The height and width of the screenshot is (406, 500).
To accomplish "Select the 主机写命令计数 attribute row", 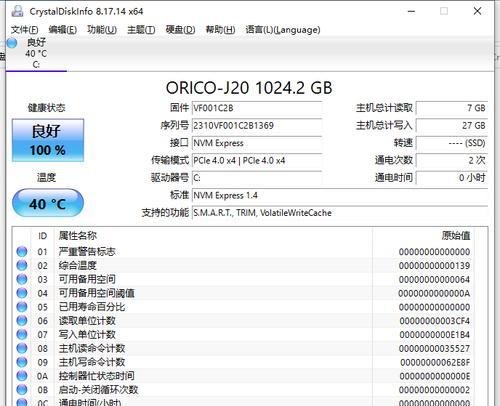I will pos(243,362).
